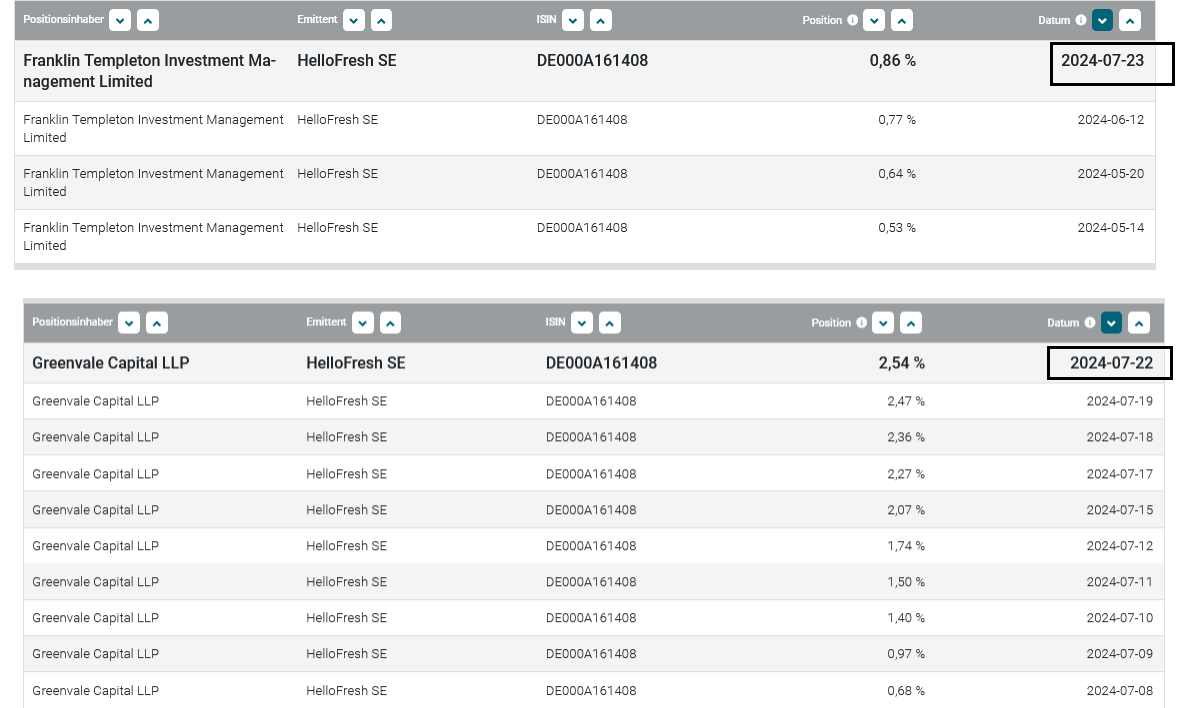Select the 0,64 % position value
Viewport: 1182px width, 708px height.
coord(897,174)
